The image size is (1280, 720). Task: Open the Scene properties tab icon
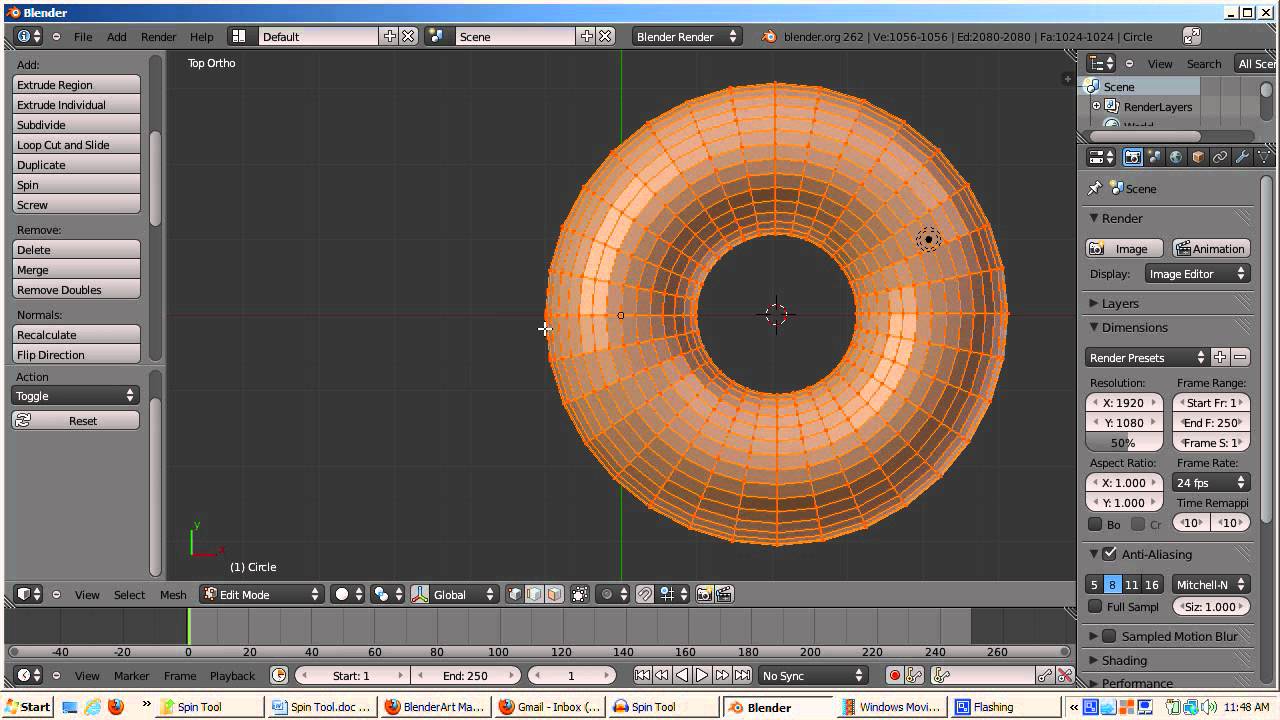click(x=1155, y=157)
